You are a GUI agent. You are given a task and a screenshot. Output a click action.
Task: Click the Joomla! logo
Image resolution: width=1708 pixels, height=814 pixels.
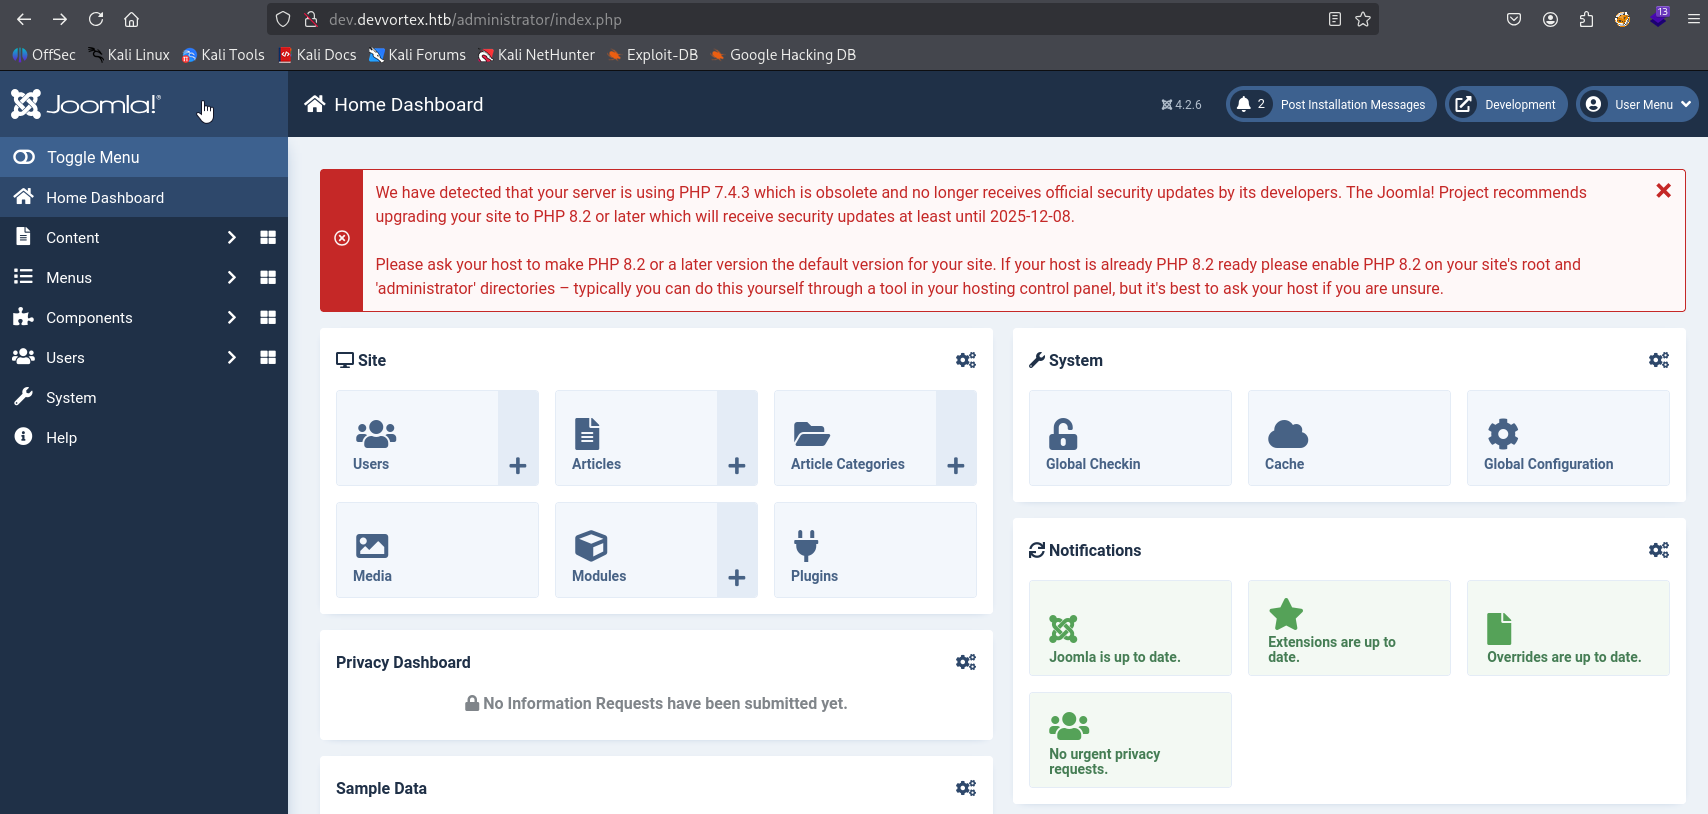click(x=86, y=104)
